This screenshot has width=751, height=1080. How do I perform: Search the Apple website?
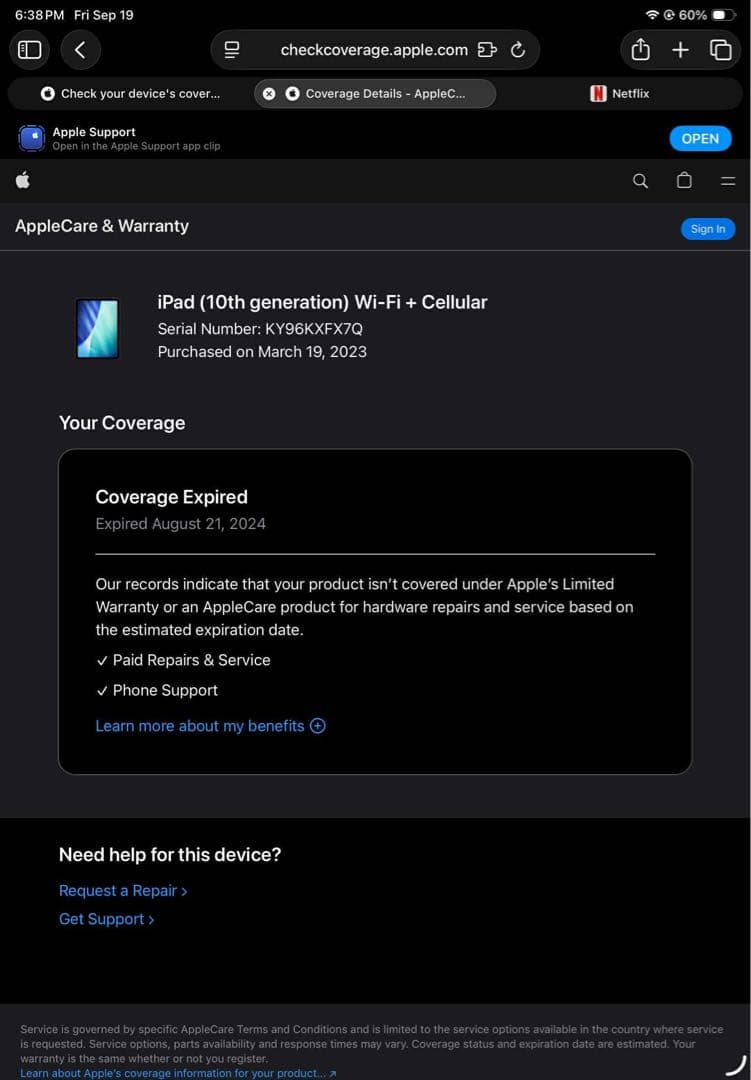pyautogui.click(x=641, y=181)
